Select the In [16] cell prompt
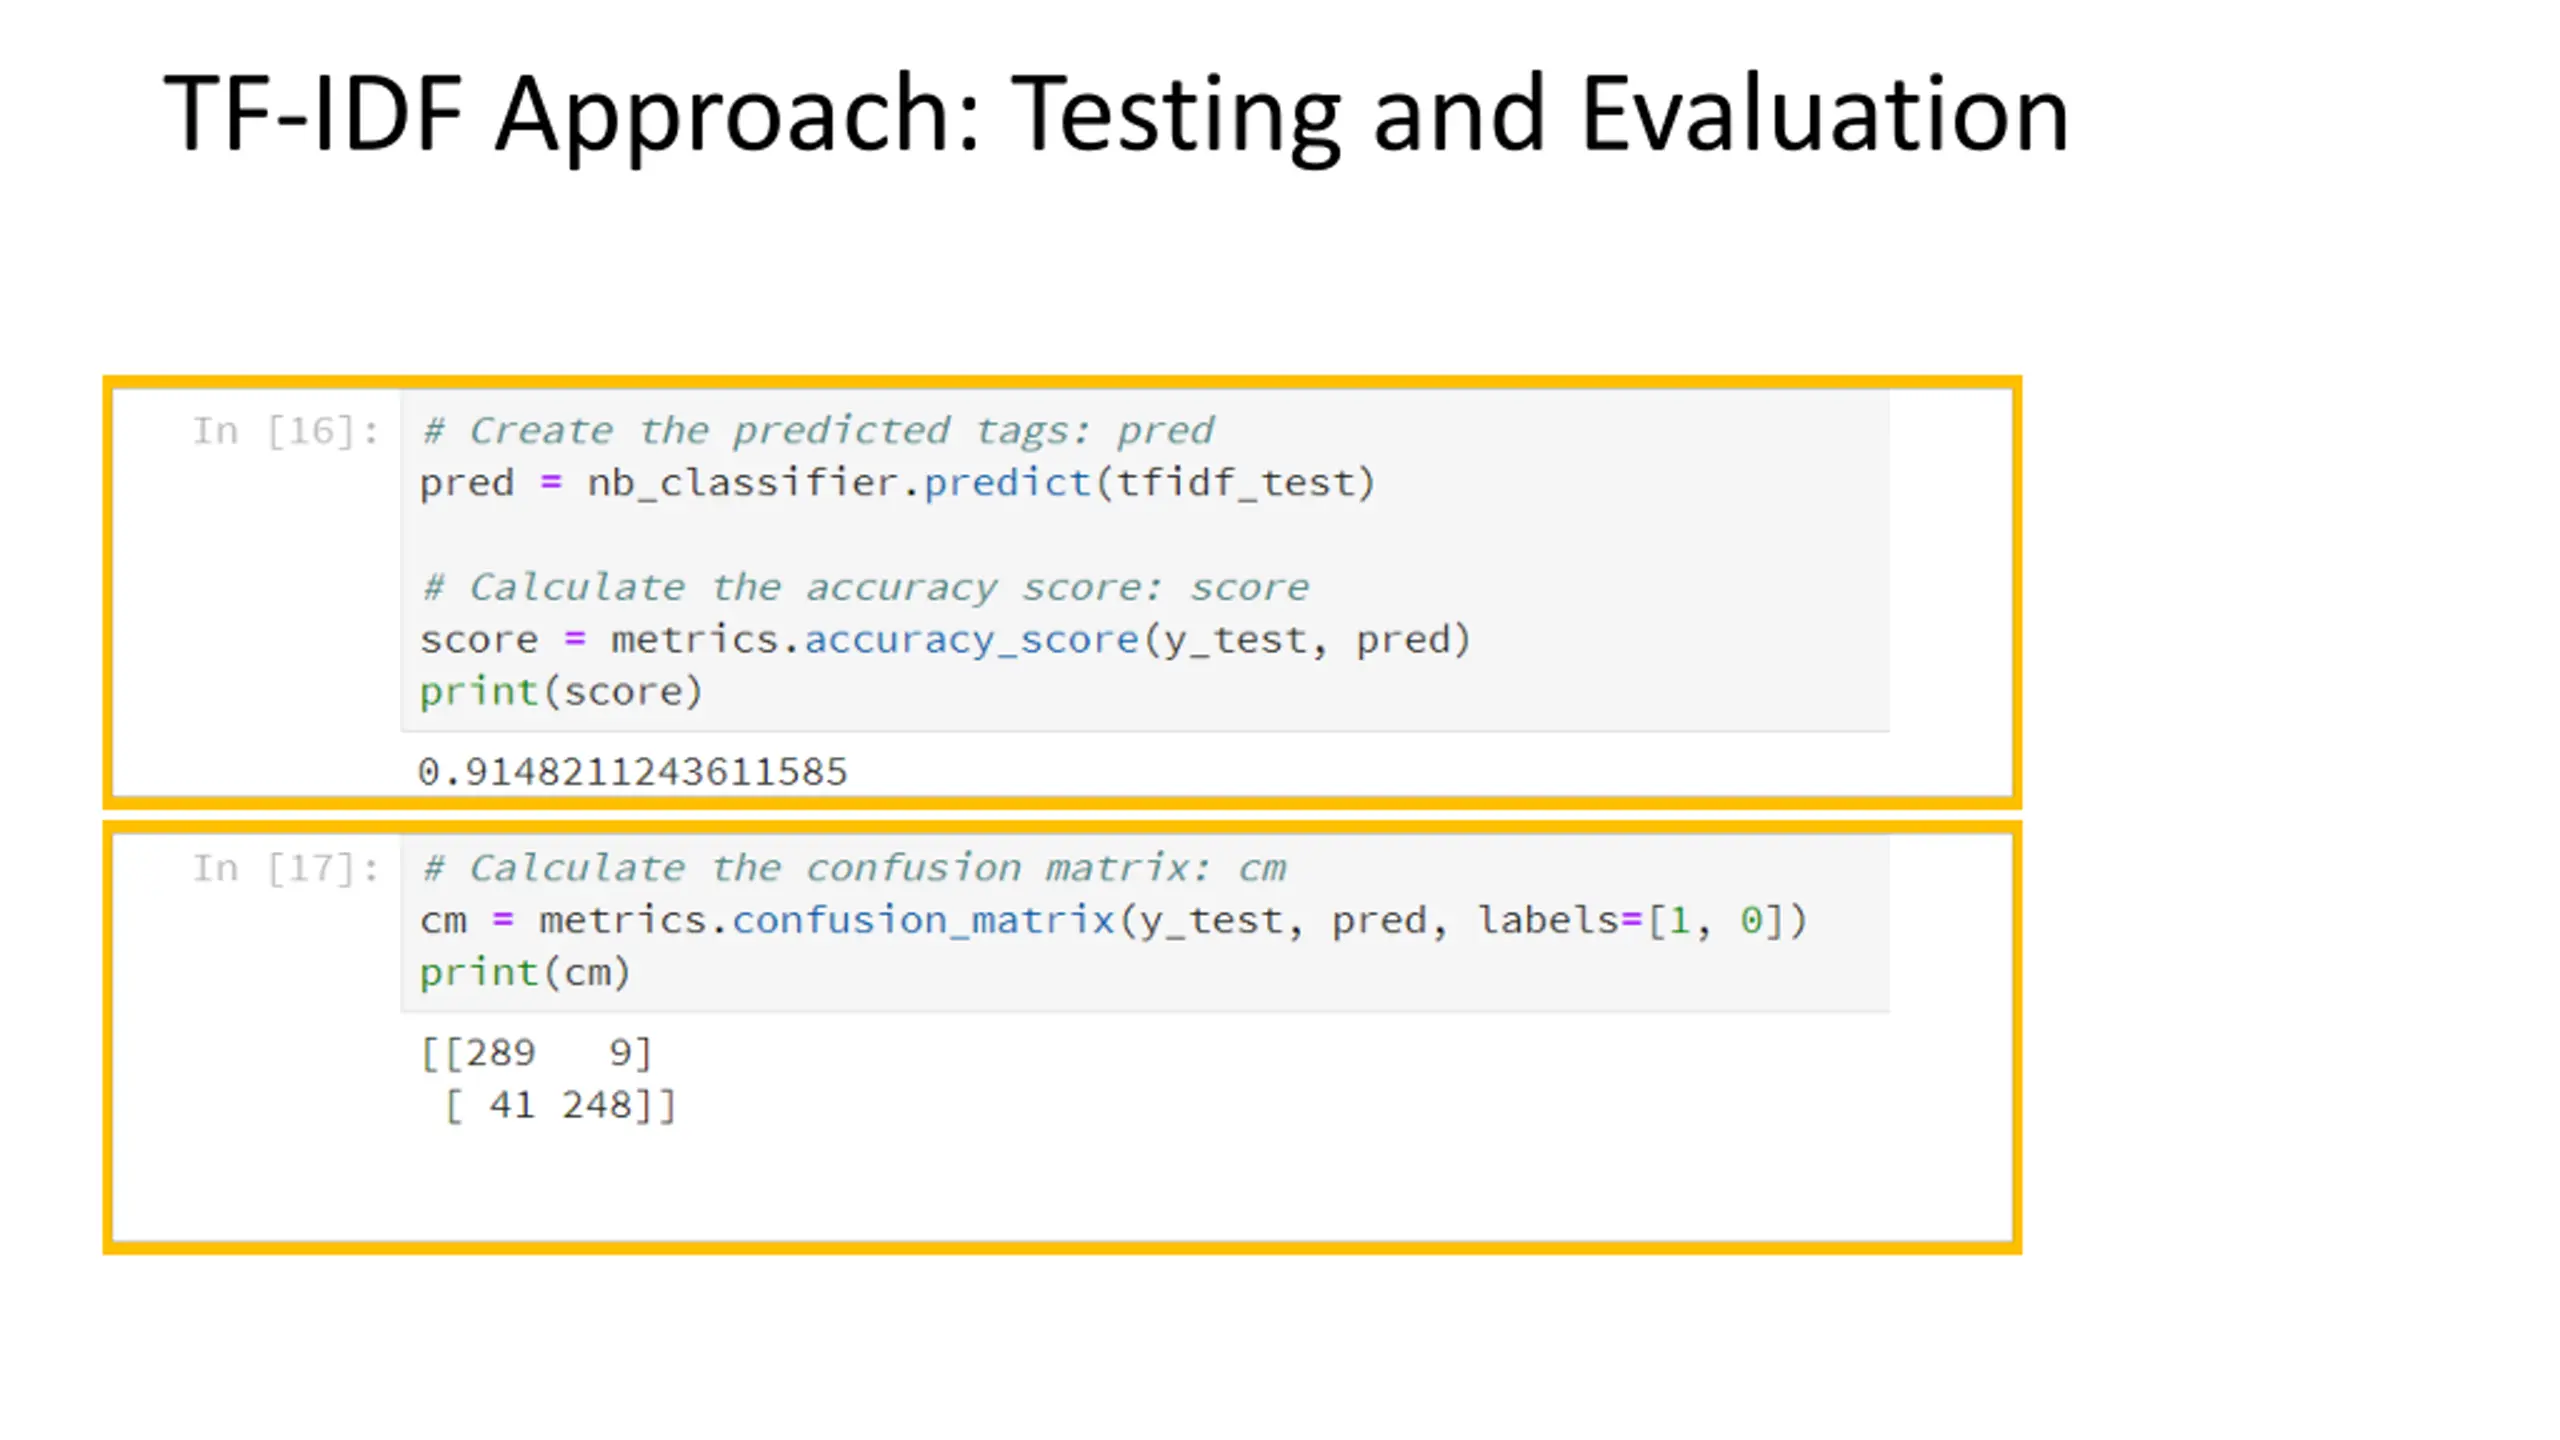 (x=286, y=431)
